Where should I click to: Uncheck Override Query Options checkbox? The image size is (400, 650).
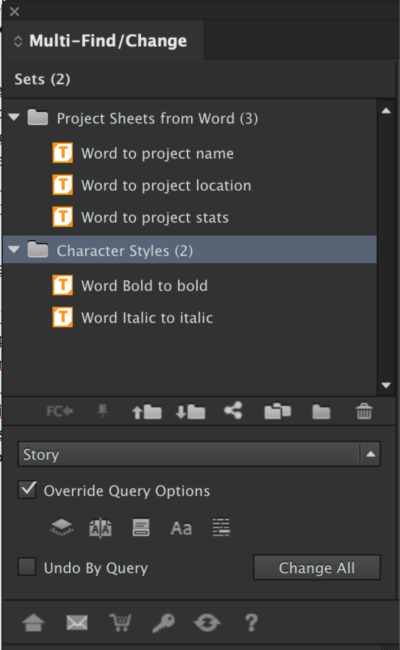(x=27, y=490)
